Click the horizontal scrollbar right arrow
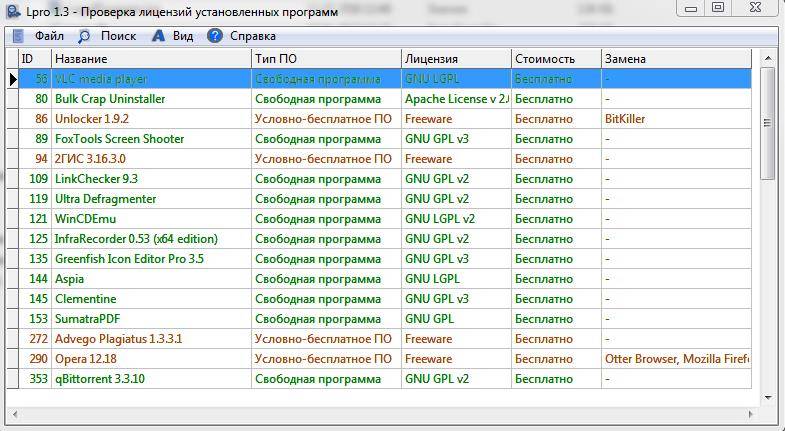 click(x=750, y=414)
